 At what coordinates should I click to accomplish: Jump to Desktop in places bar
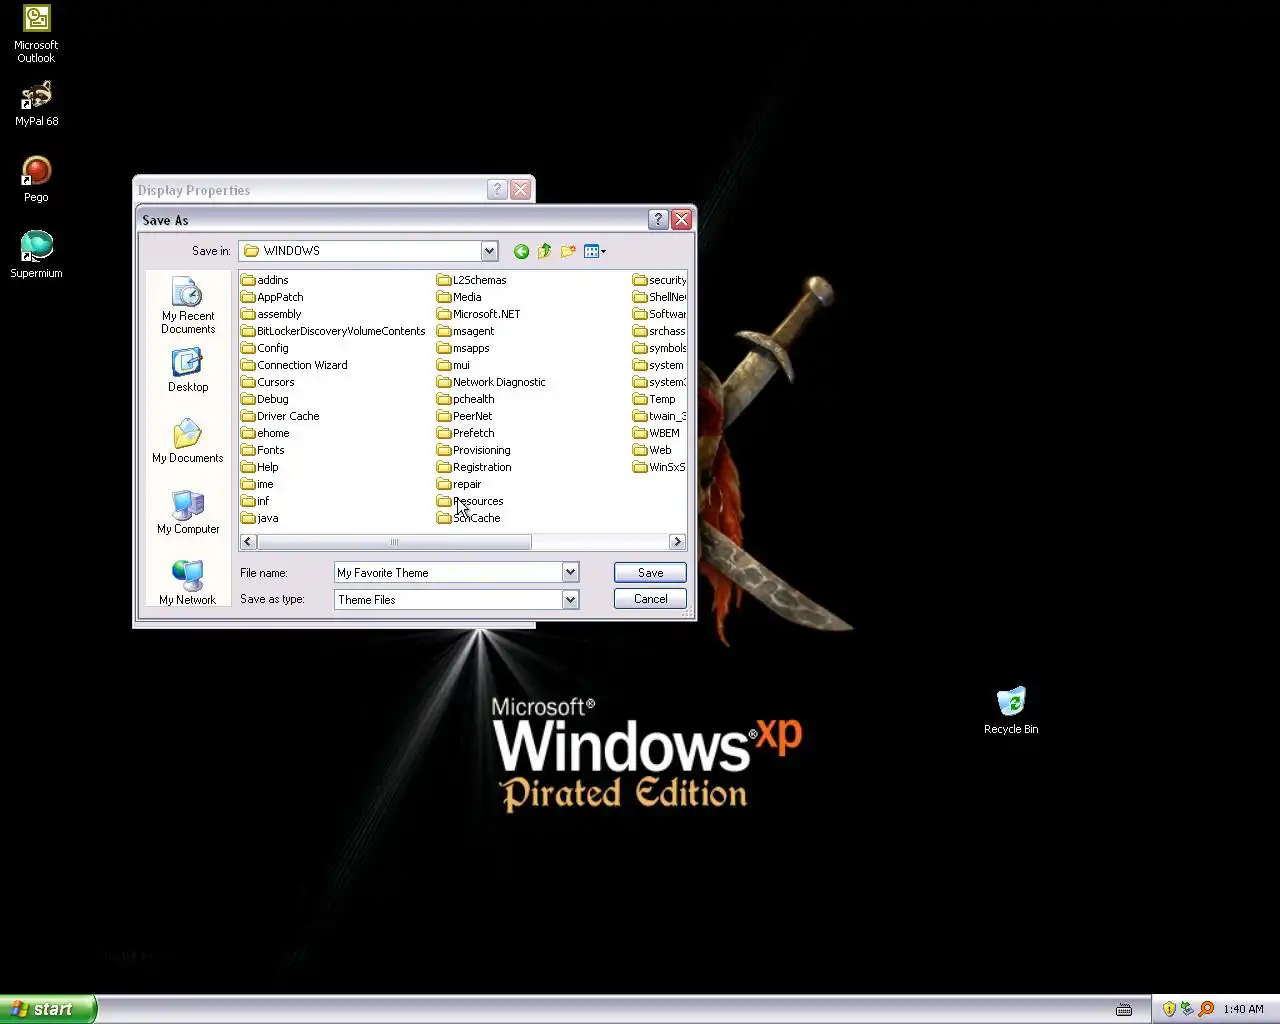[188, 370]
